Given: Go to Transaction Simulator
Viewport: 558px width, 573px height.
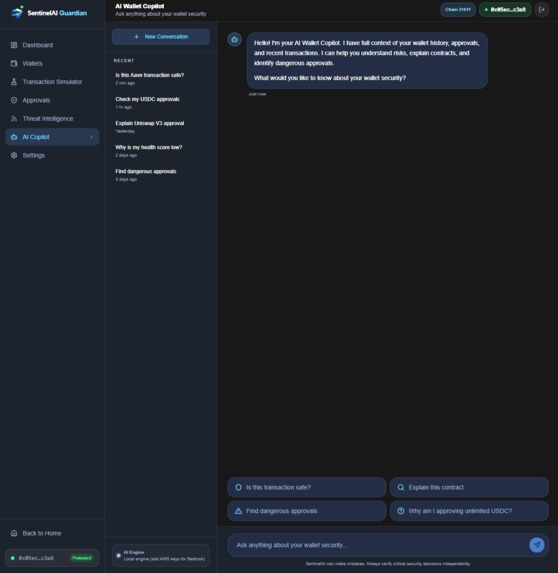Looking at the screenshot, I should [x=52, y=81].
